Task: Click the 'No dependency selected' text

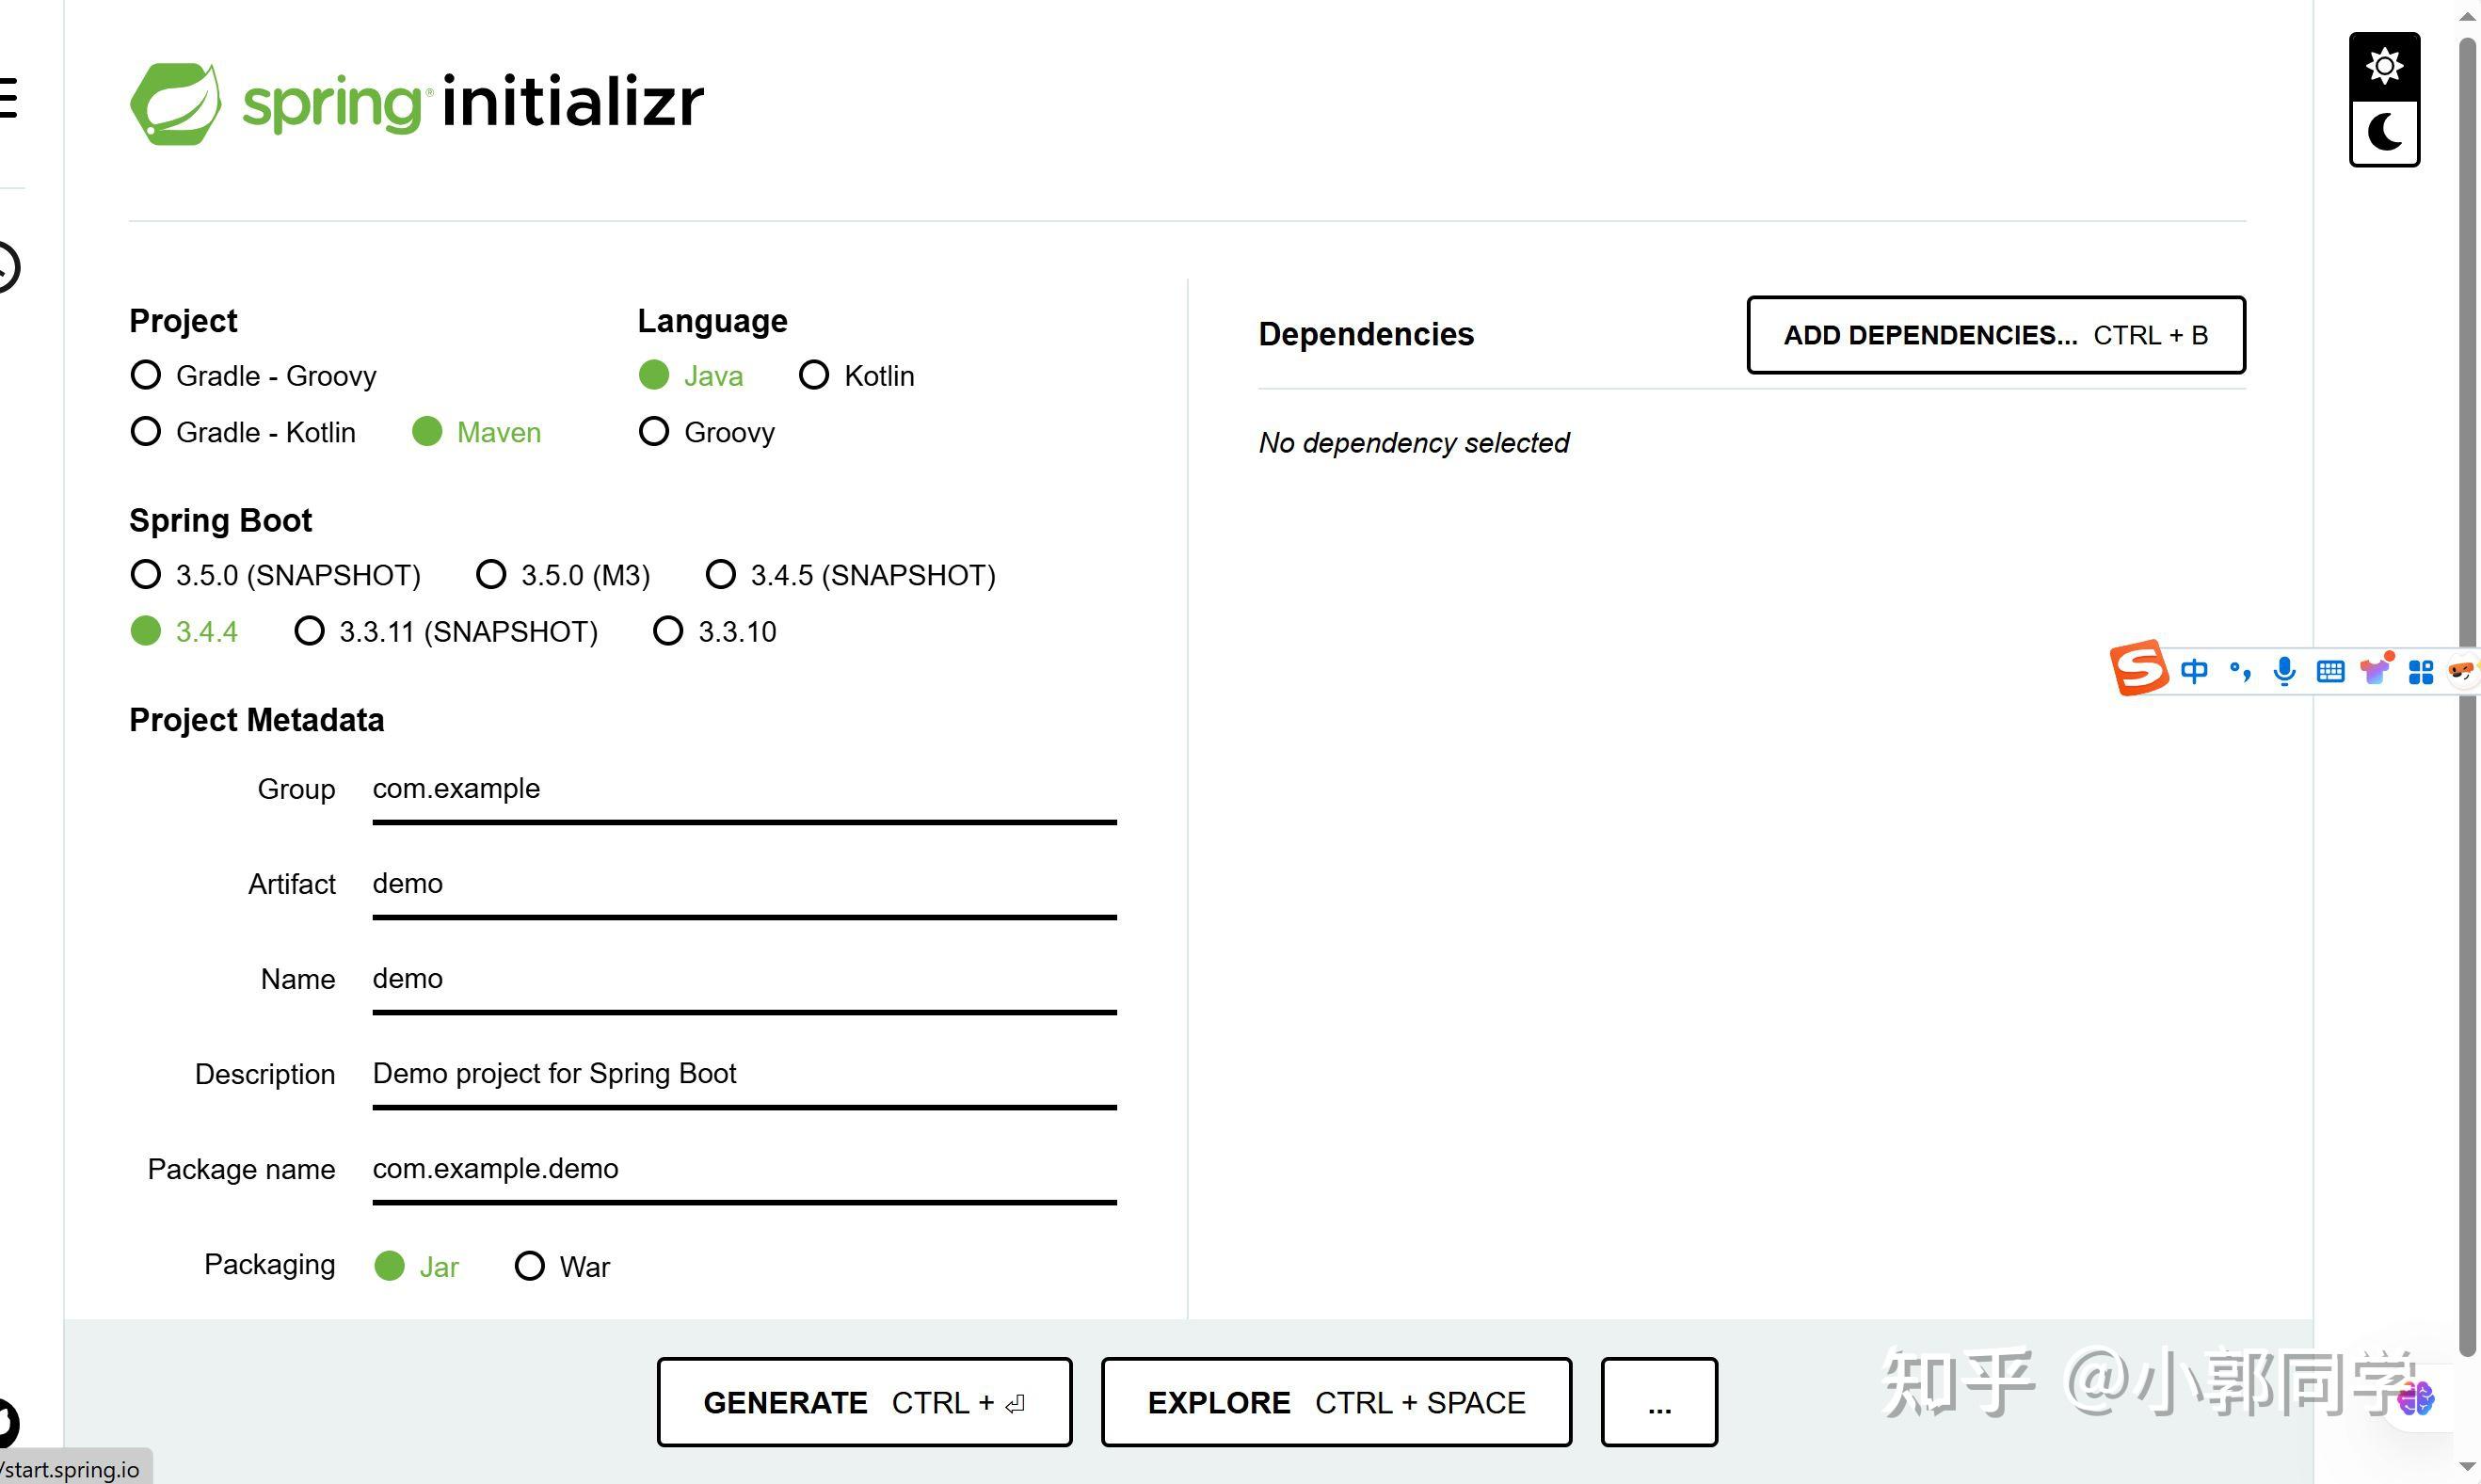Action: tap(1413, 443)
